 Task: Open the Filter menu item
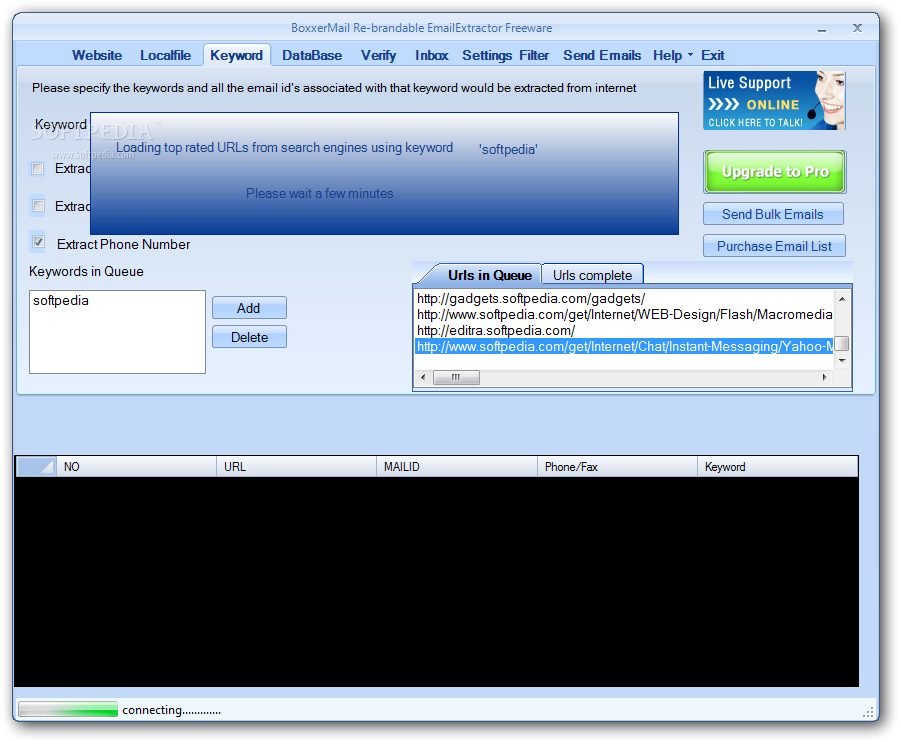534,56
